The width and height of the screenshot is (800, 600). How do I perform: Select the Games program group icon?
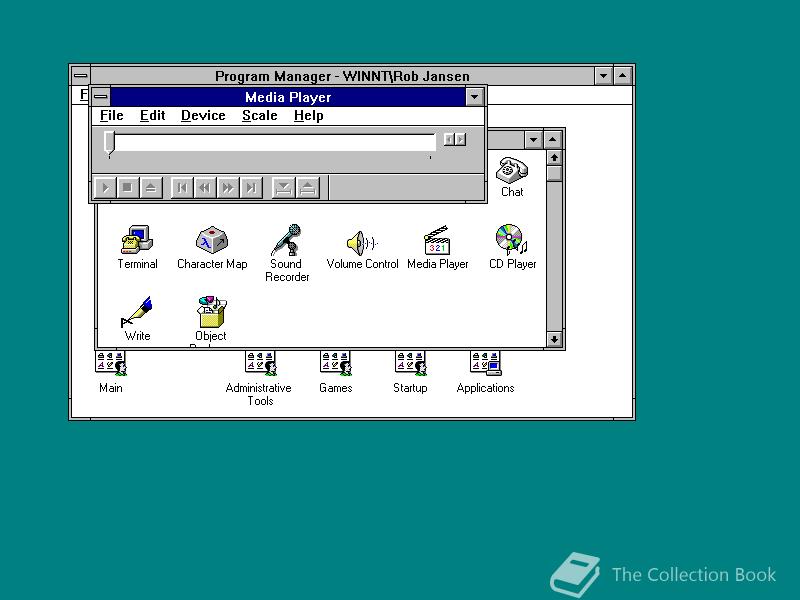[335, 363]
